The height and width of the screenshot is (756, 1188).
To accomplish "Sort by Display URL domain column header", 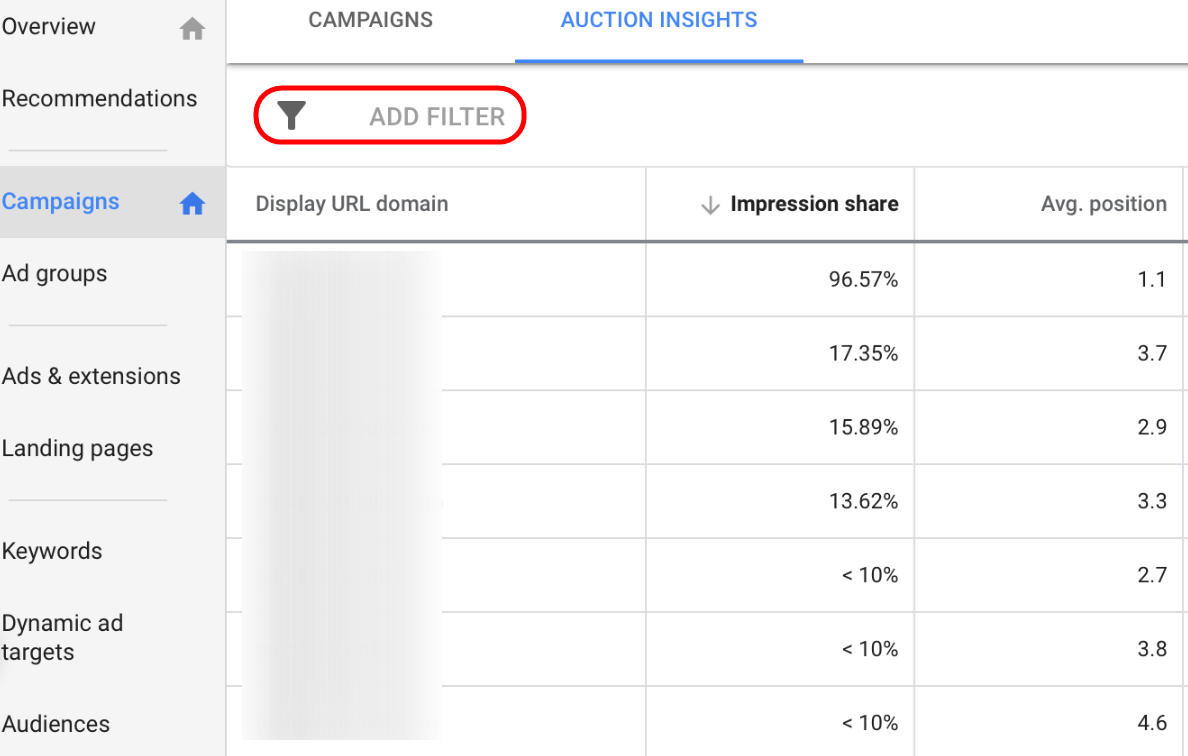I will [352, 204].
